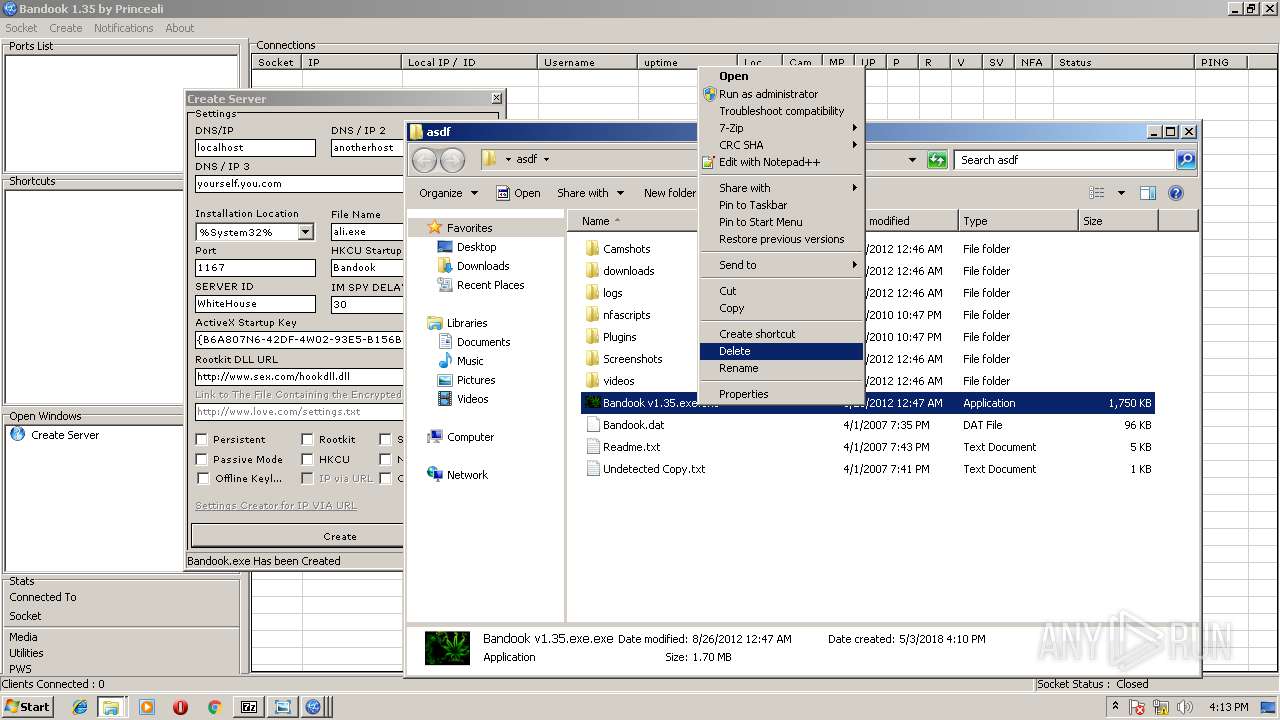Enable the Persistent checkbox

click(202, 439)
